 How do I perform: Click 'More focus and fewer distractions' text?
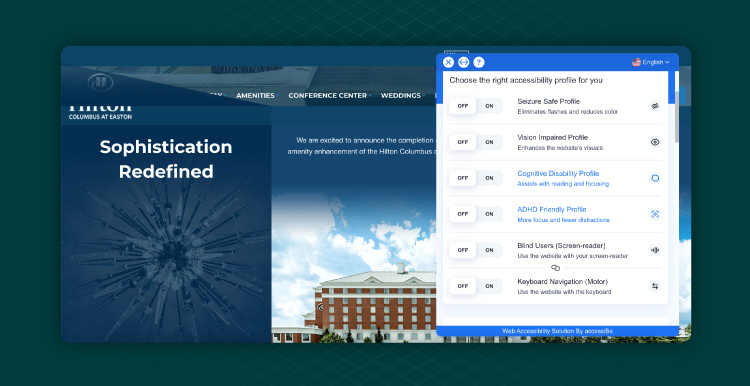tap(563, 220)
